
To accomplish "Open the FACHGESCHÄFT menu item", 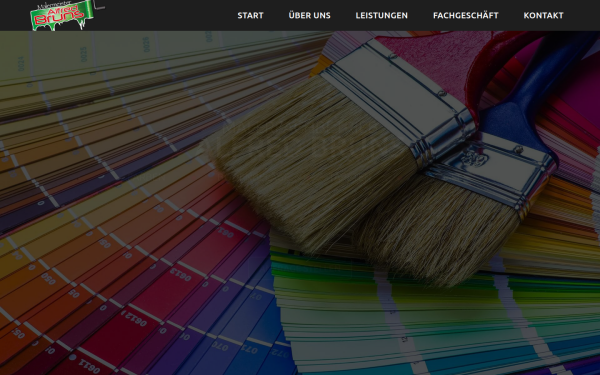I will (465, 15).
